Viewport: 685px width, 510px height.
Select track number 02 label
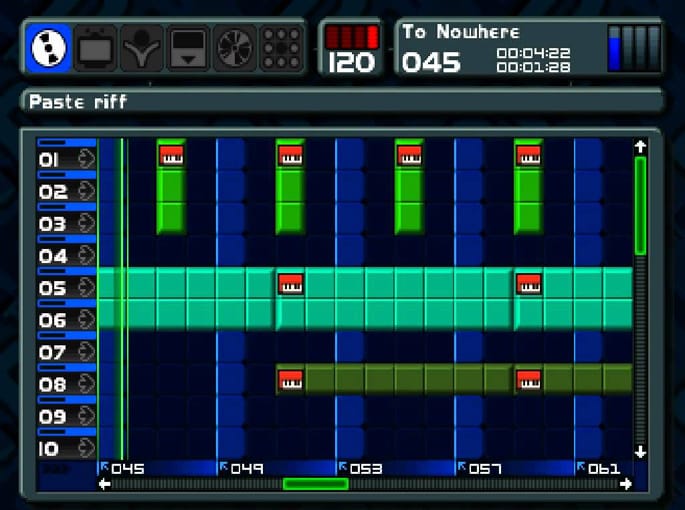click(x=53, y=192)
